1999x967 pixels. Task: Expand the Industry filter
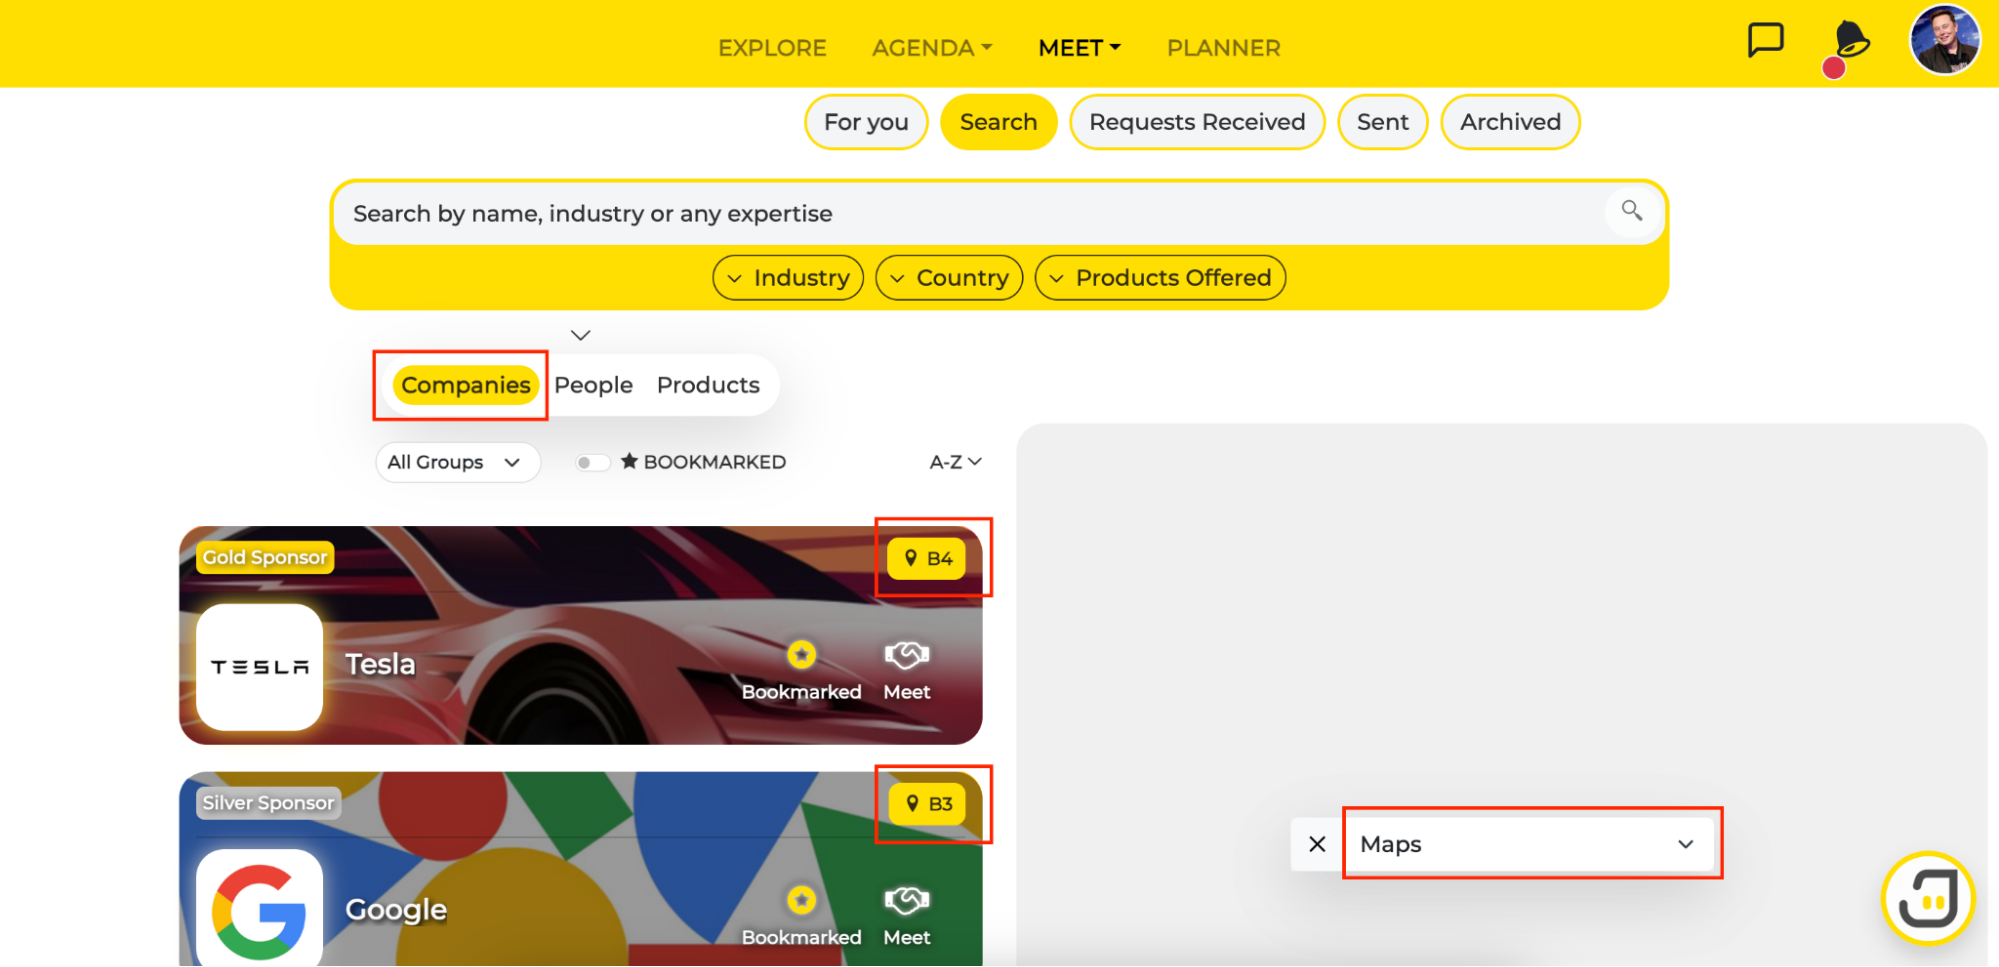[x=788, y=278]
